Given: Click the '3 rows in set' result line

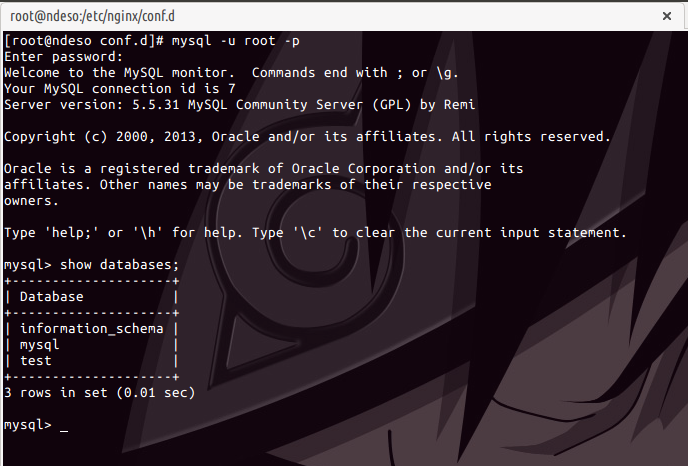Looking at the screenshot, I should [100, 392].
